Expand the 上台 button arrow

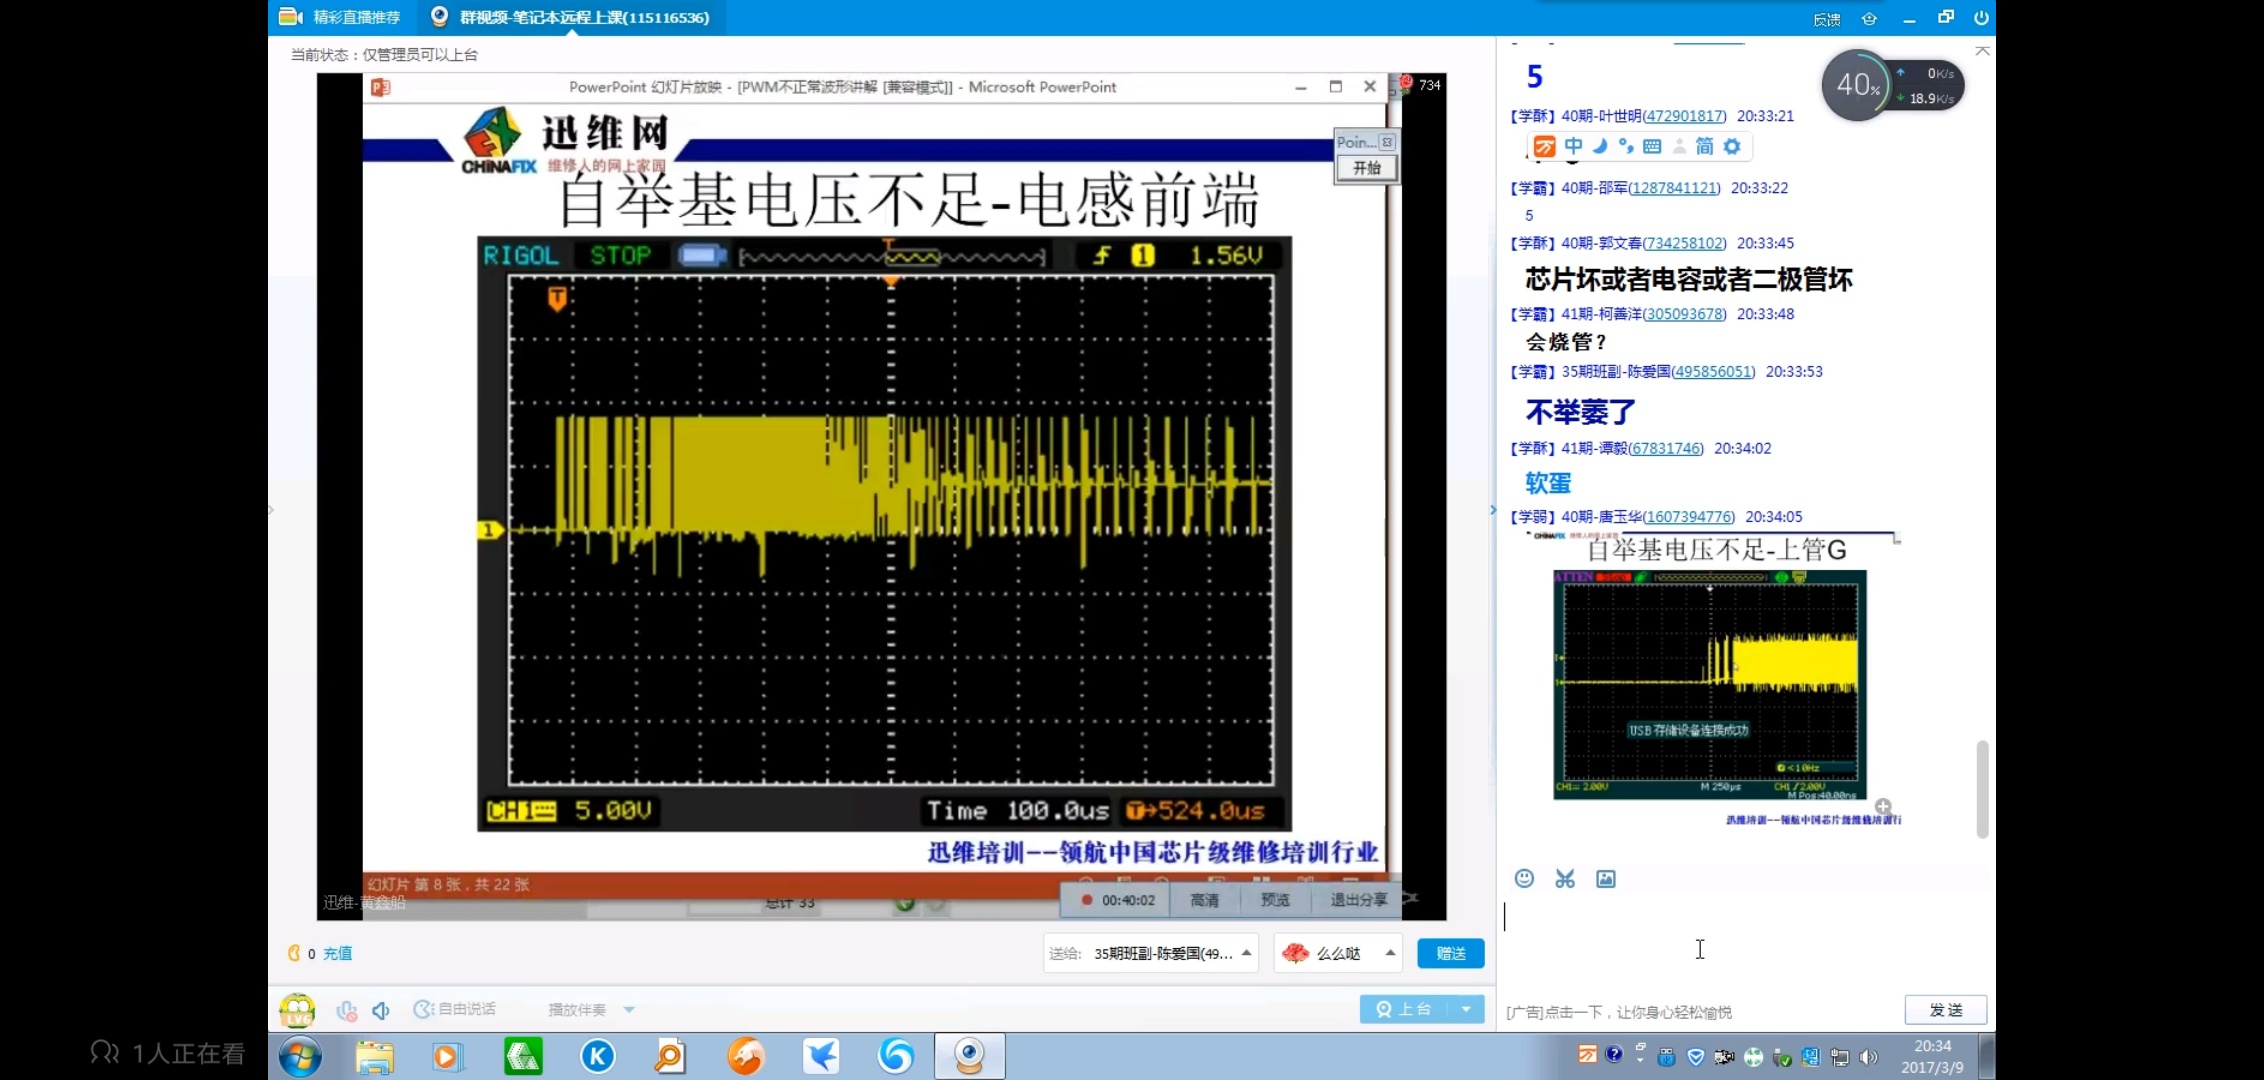tap(1466, 1009)
